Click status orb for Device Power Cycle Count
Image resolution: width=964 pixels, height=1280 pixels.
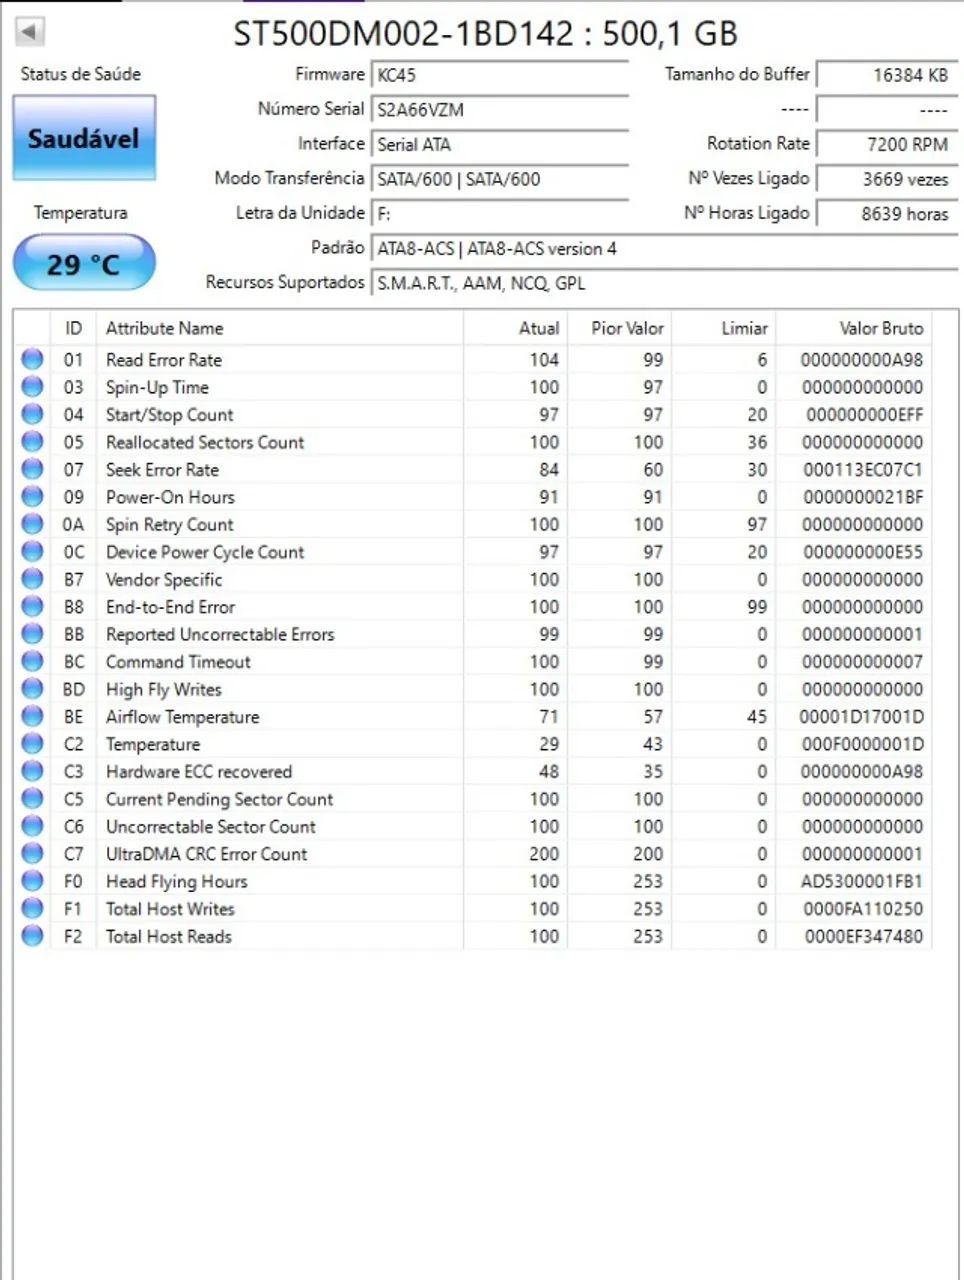pos(33,552)
